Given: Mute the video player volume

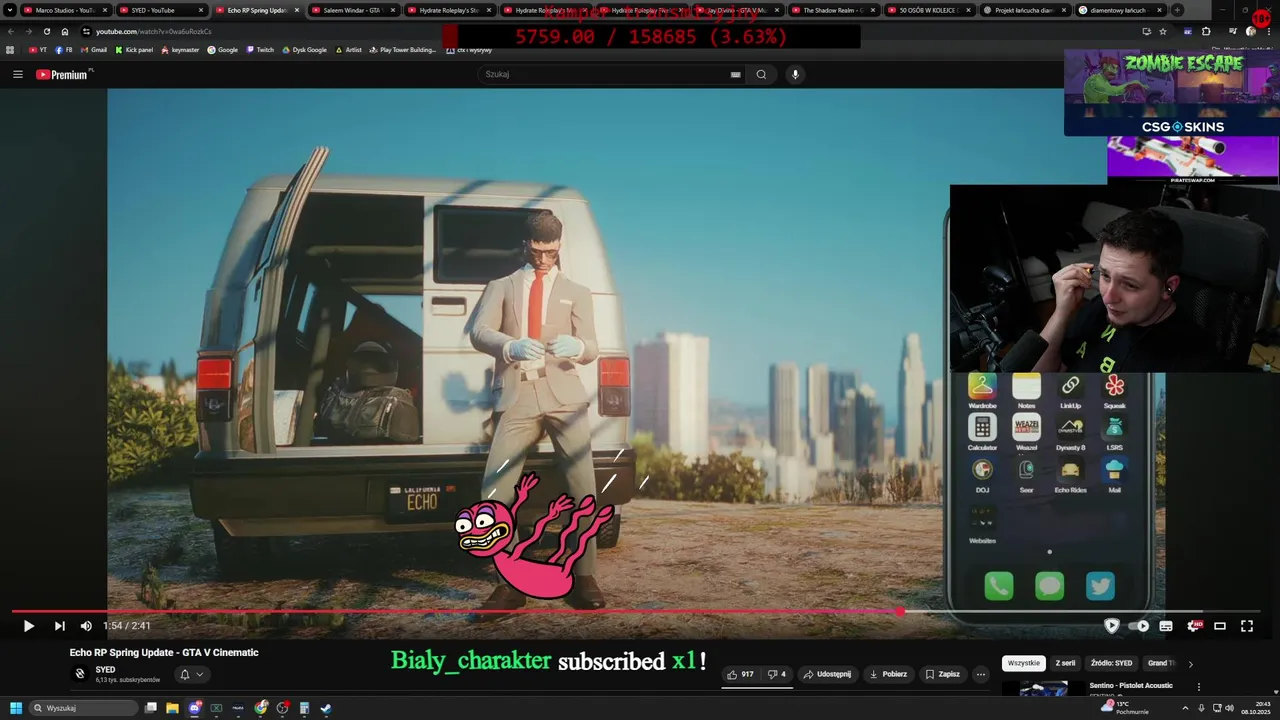Looking at the screenshot, I should 86,626.
